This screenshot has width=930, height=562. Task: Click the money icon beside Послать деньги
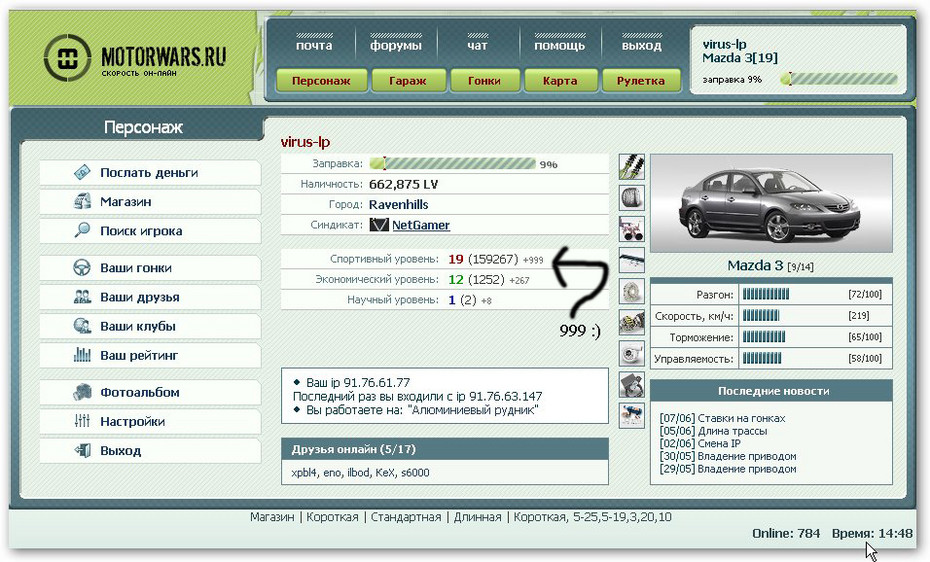tap(82, 173)
